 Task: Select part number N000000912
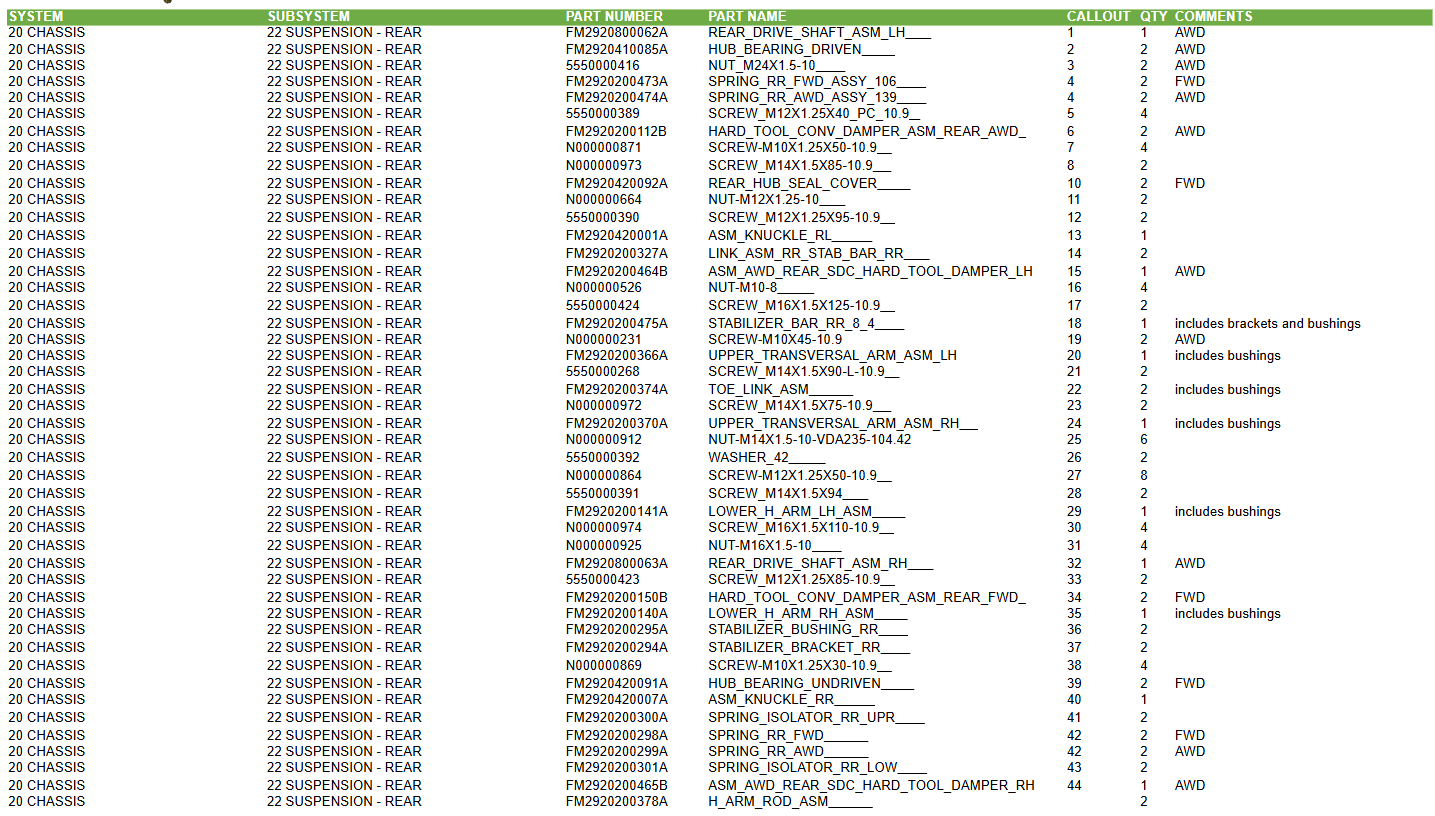click(x=604, y=439)
